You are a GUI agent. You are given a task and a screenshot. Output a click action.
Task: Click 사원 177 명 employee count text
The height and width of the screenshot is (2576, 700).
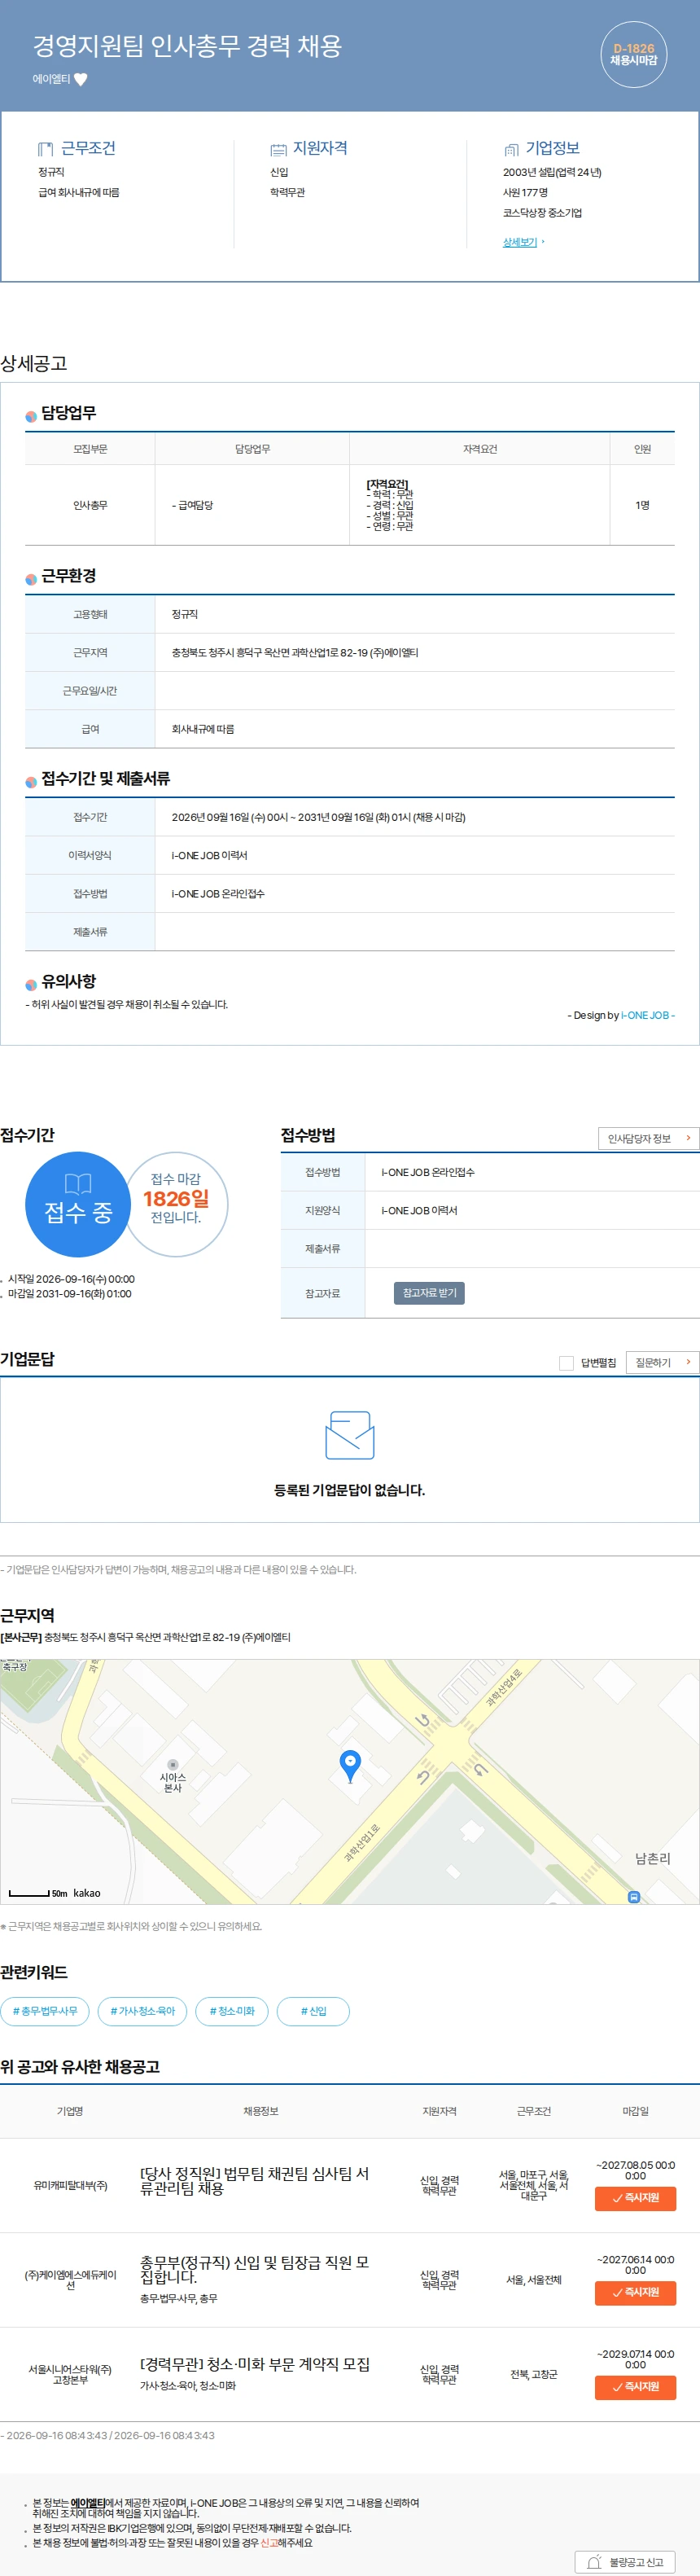point(525,193)
